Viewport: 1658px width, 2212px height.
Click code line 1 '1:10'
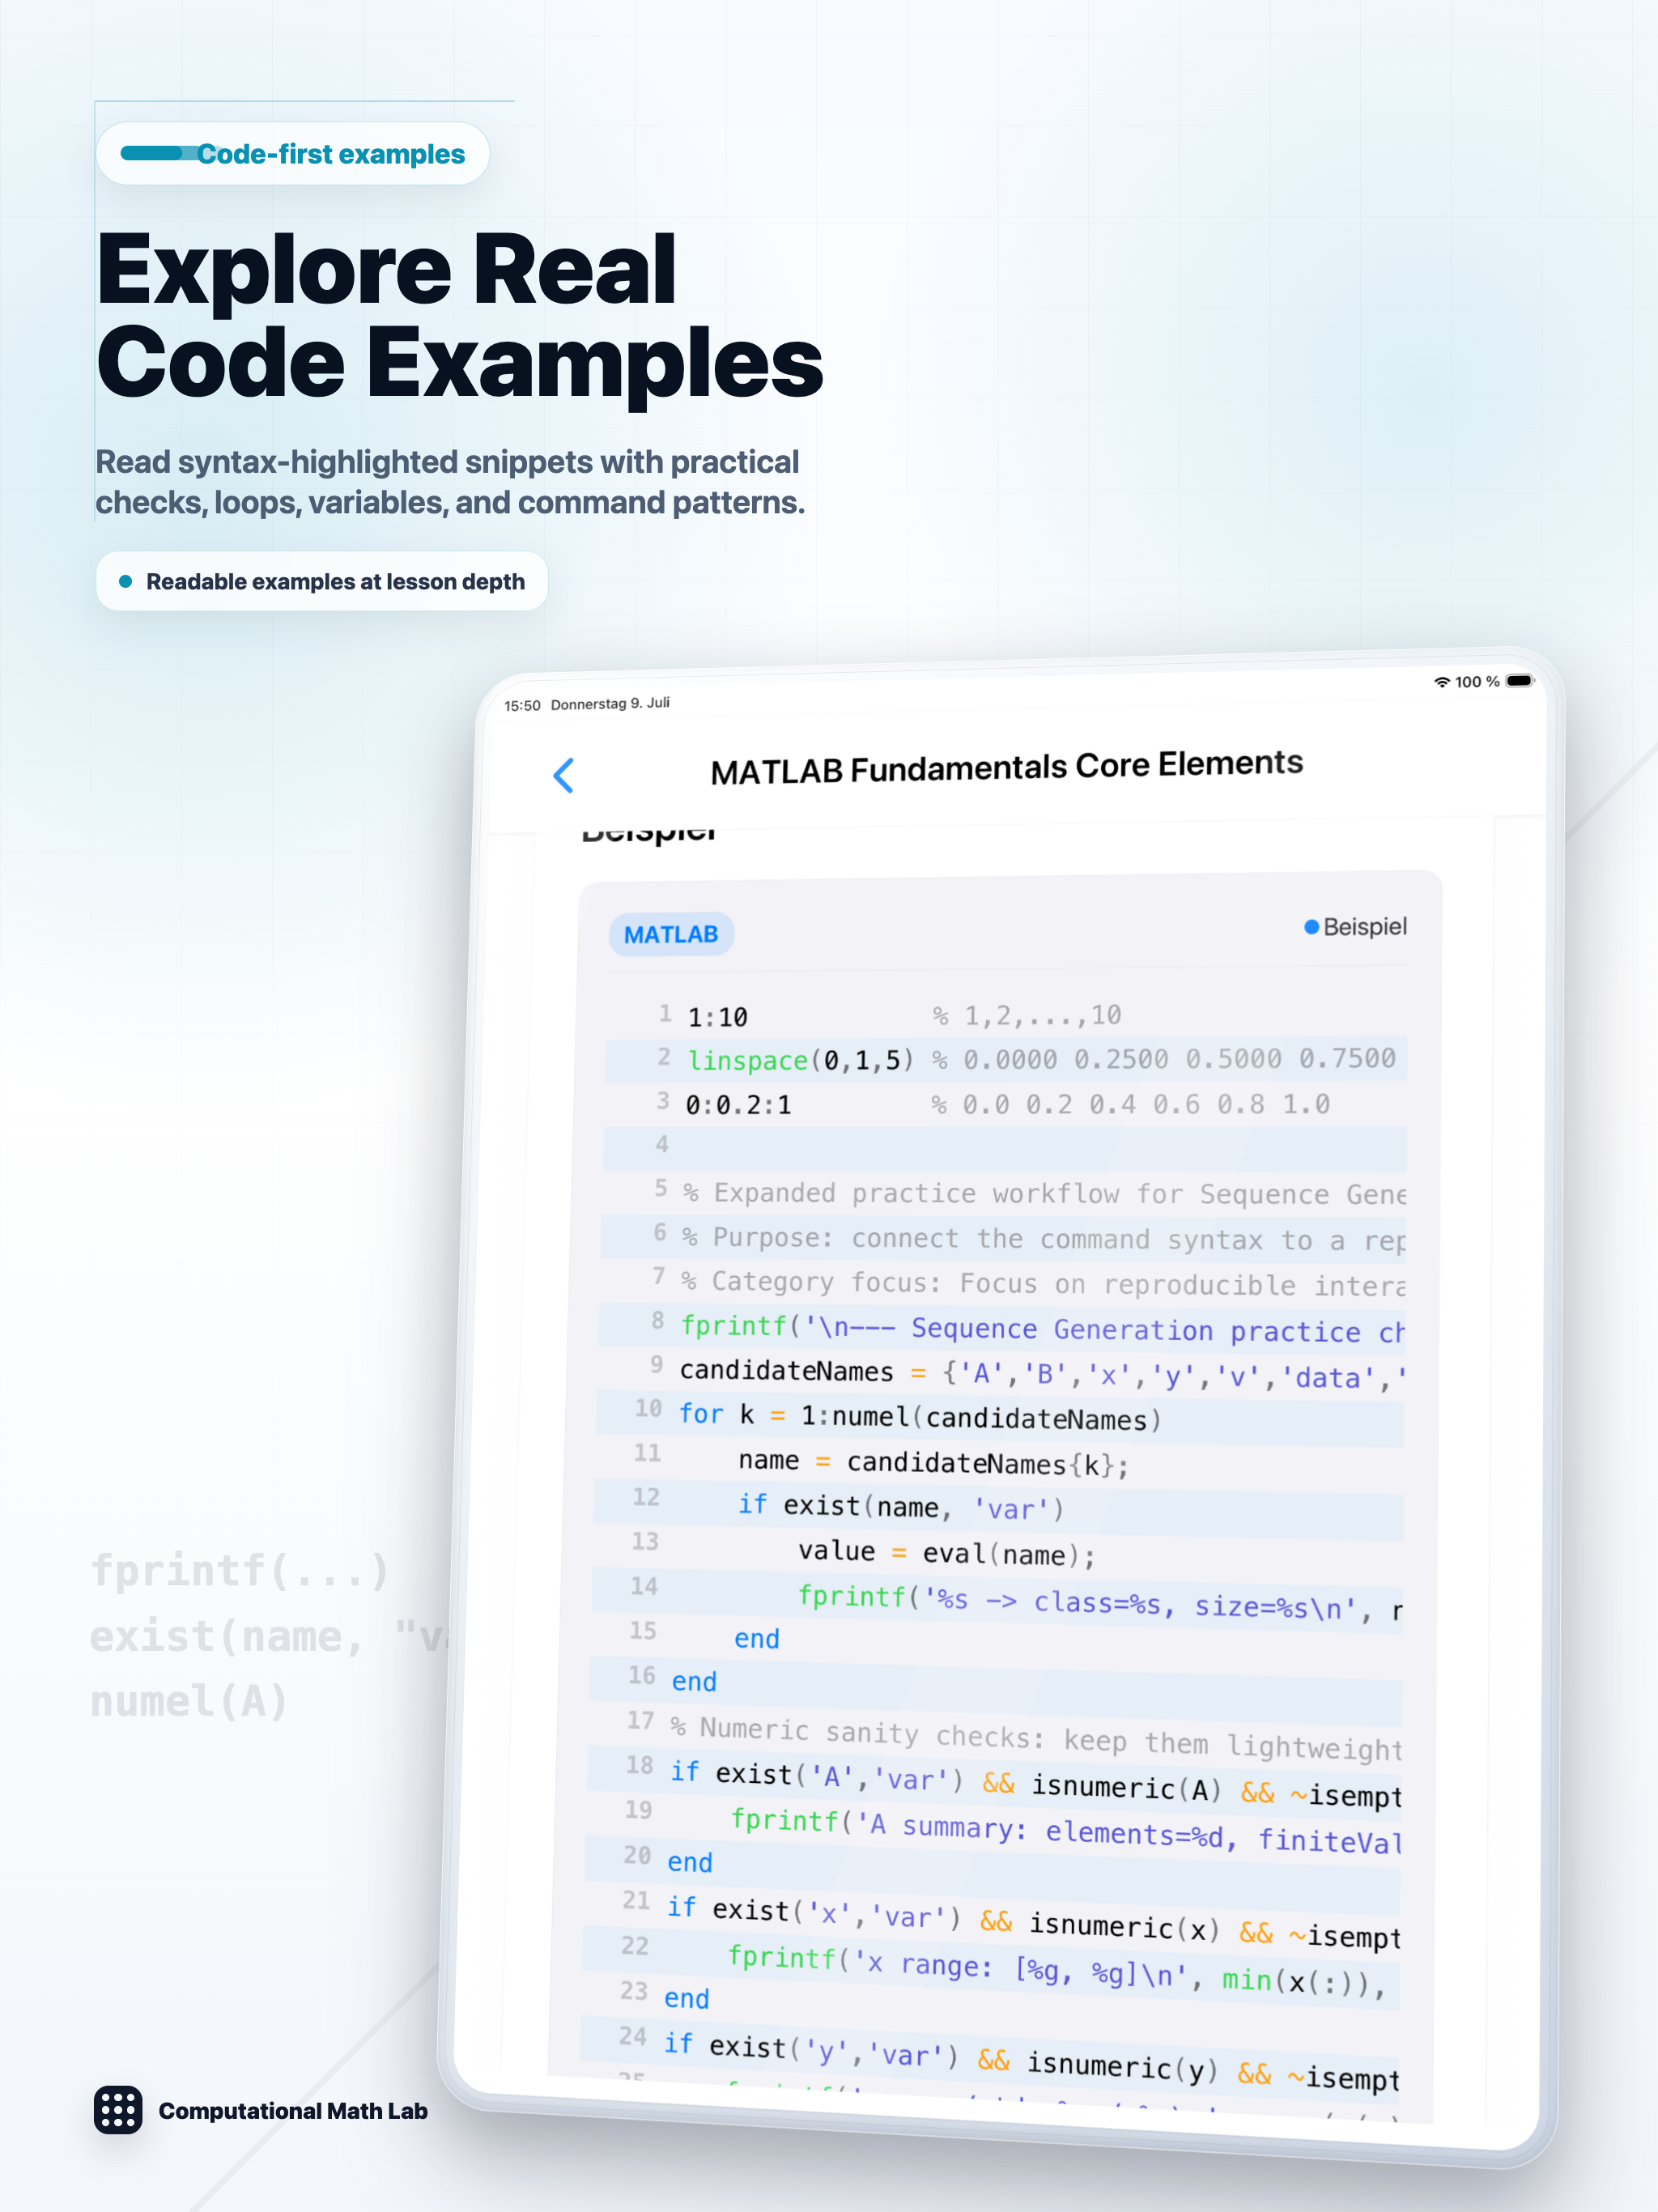click(718, 1018)
